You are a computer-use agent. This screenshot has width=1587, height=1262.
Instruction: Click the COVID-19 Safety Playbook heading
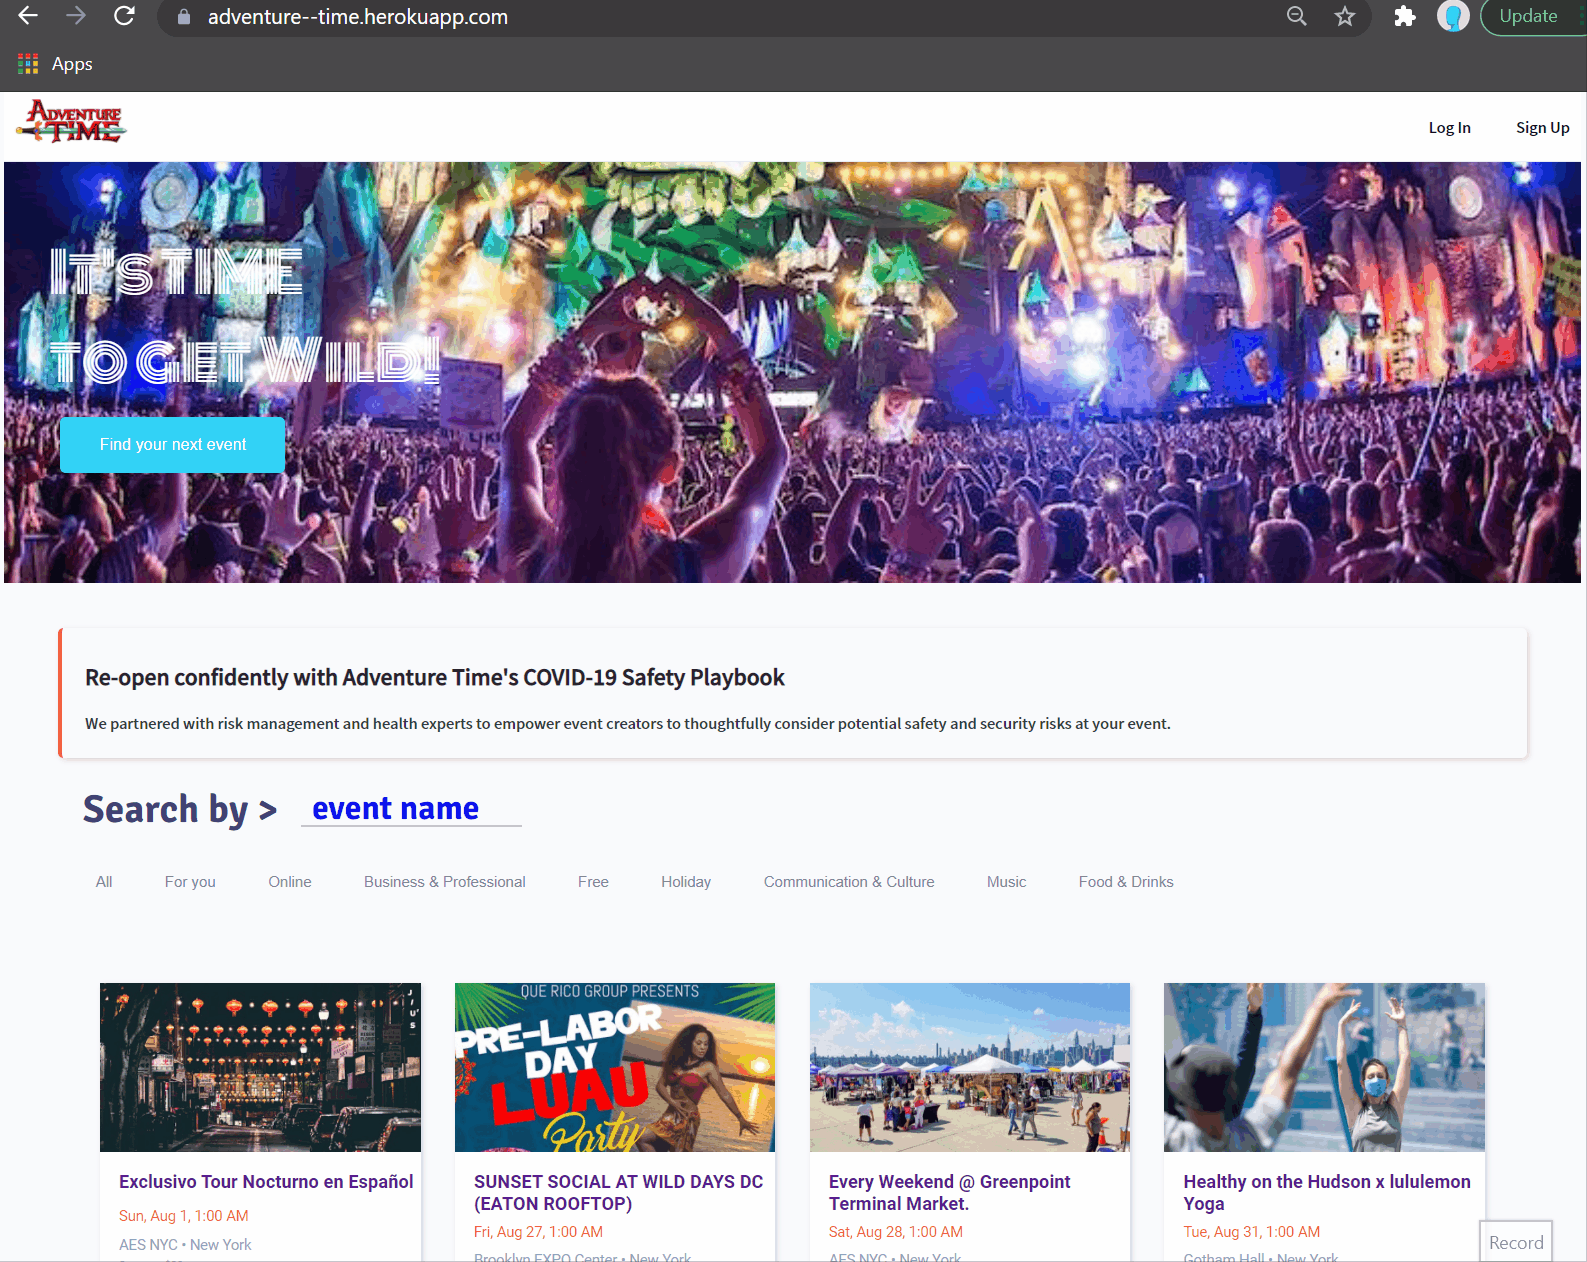[435, 678]
